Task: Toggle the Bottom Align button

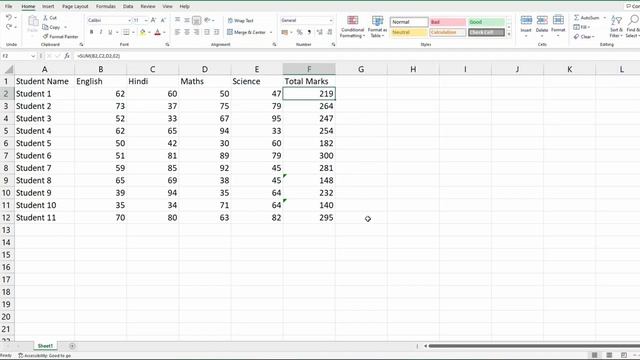Action: pos(196,20)
